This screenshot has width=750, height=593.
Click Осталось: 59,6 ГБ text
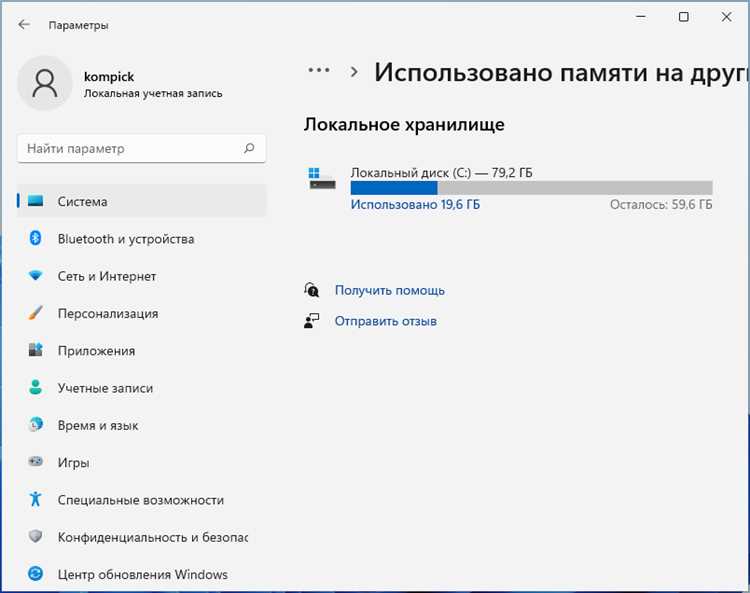pos(661,205)
